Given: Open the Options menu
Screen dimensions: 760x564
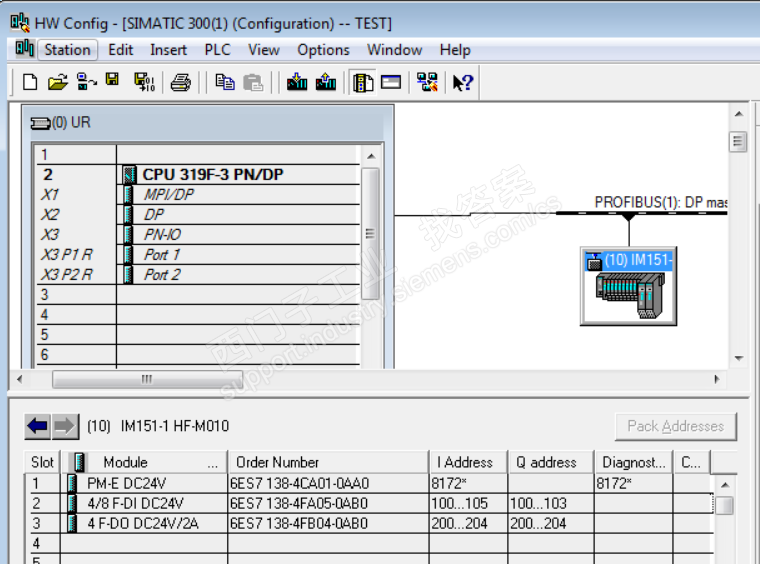Looking at the screenshot, I should coord(323,50).
